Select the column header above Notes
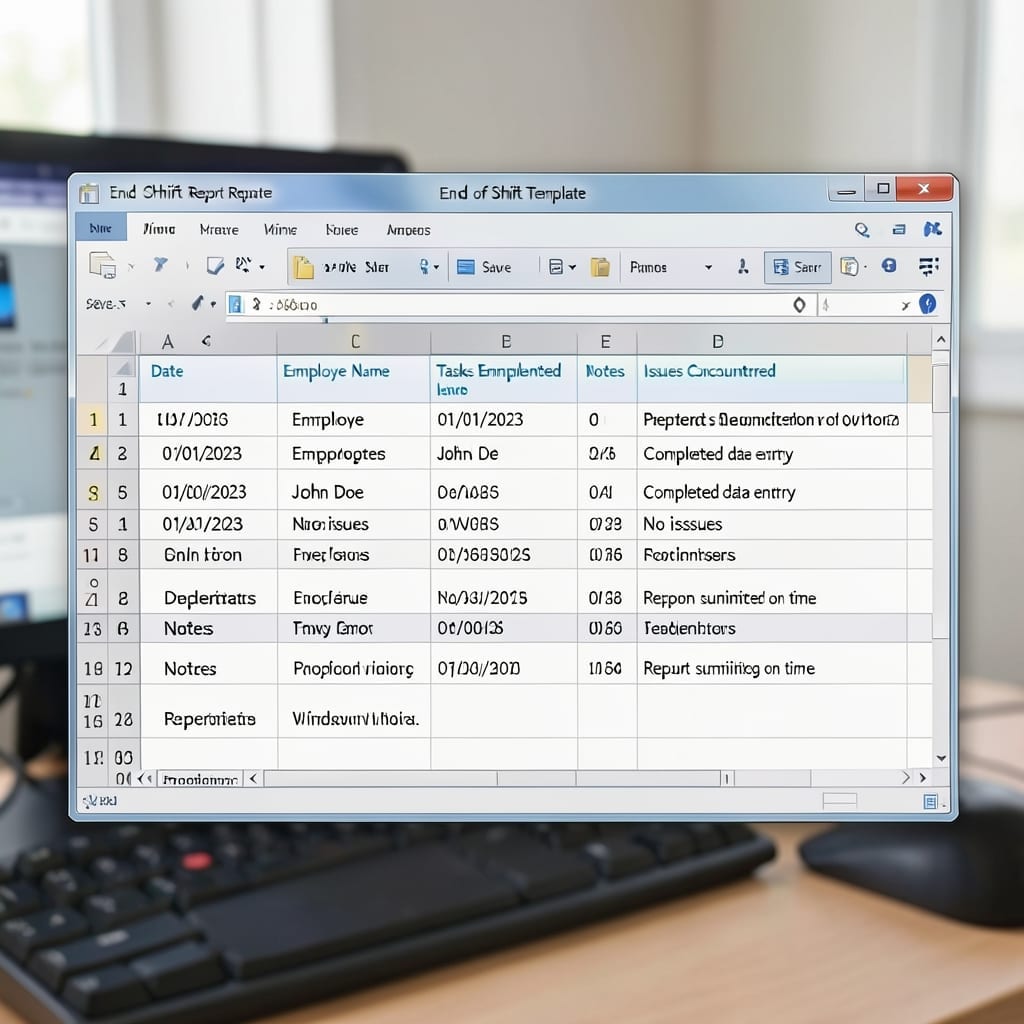Viewport: 1024px width, 1024px height. coord(607,342)
